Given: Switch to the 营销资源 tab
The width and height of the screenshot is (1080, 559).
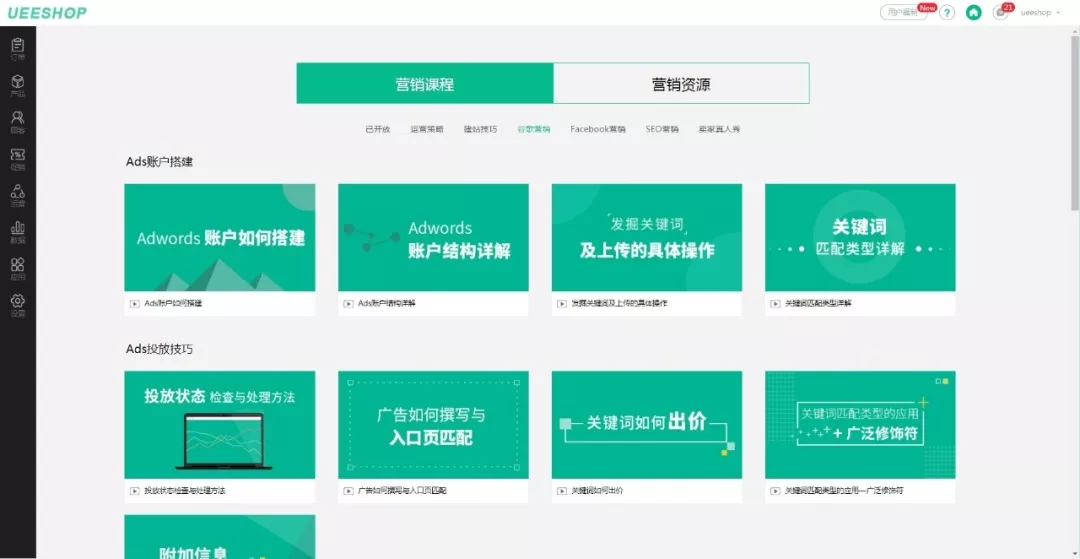Looking at the screenshot, I should [681, 84].
